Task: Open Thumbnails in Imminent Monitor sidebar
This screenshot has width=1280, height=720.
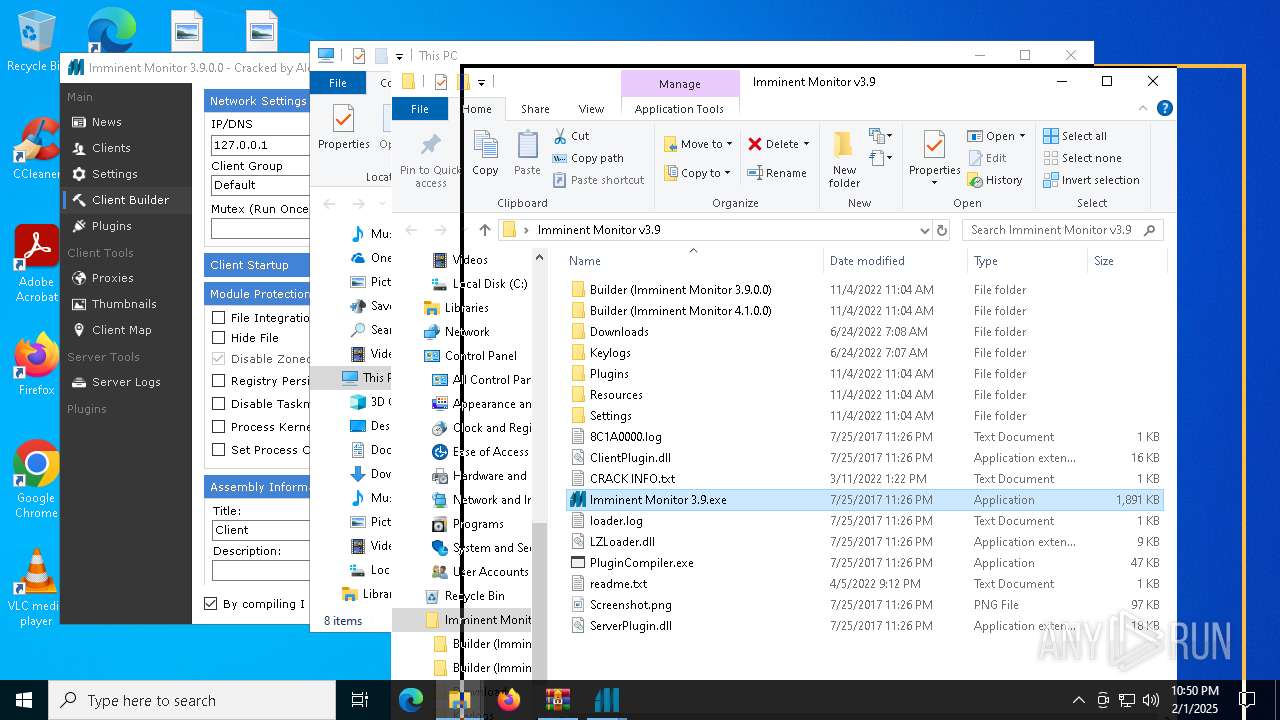Action: point(124,304)
